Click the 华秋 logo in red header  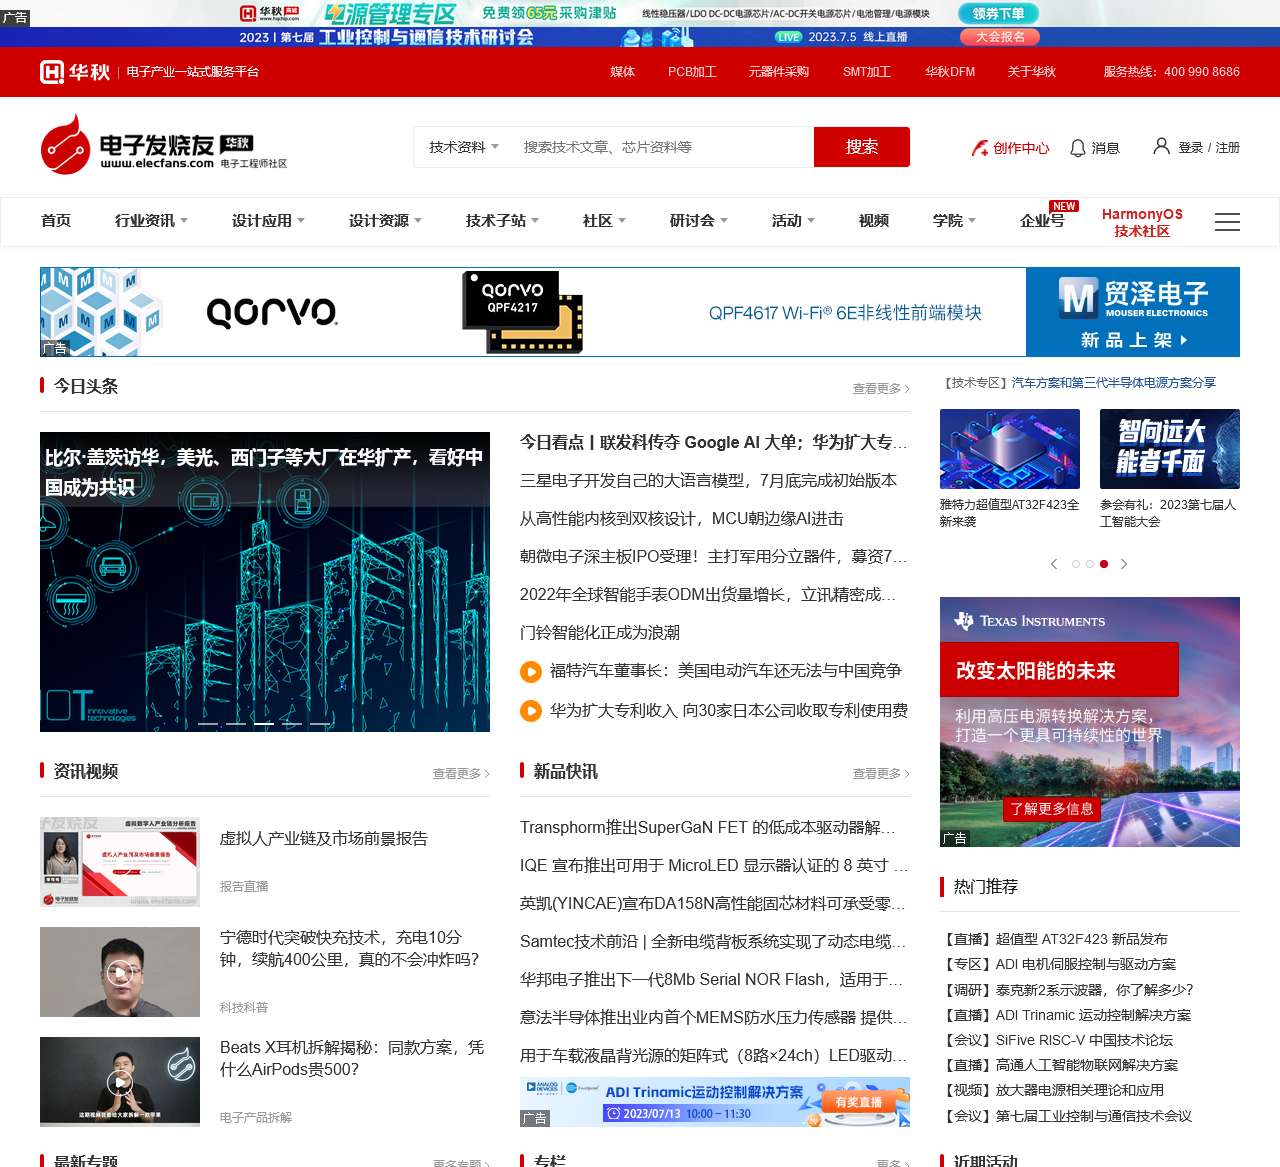click(x=75, y=72)
